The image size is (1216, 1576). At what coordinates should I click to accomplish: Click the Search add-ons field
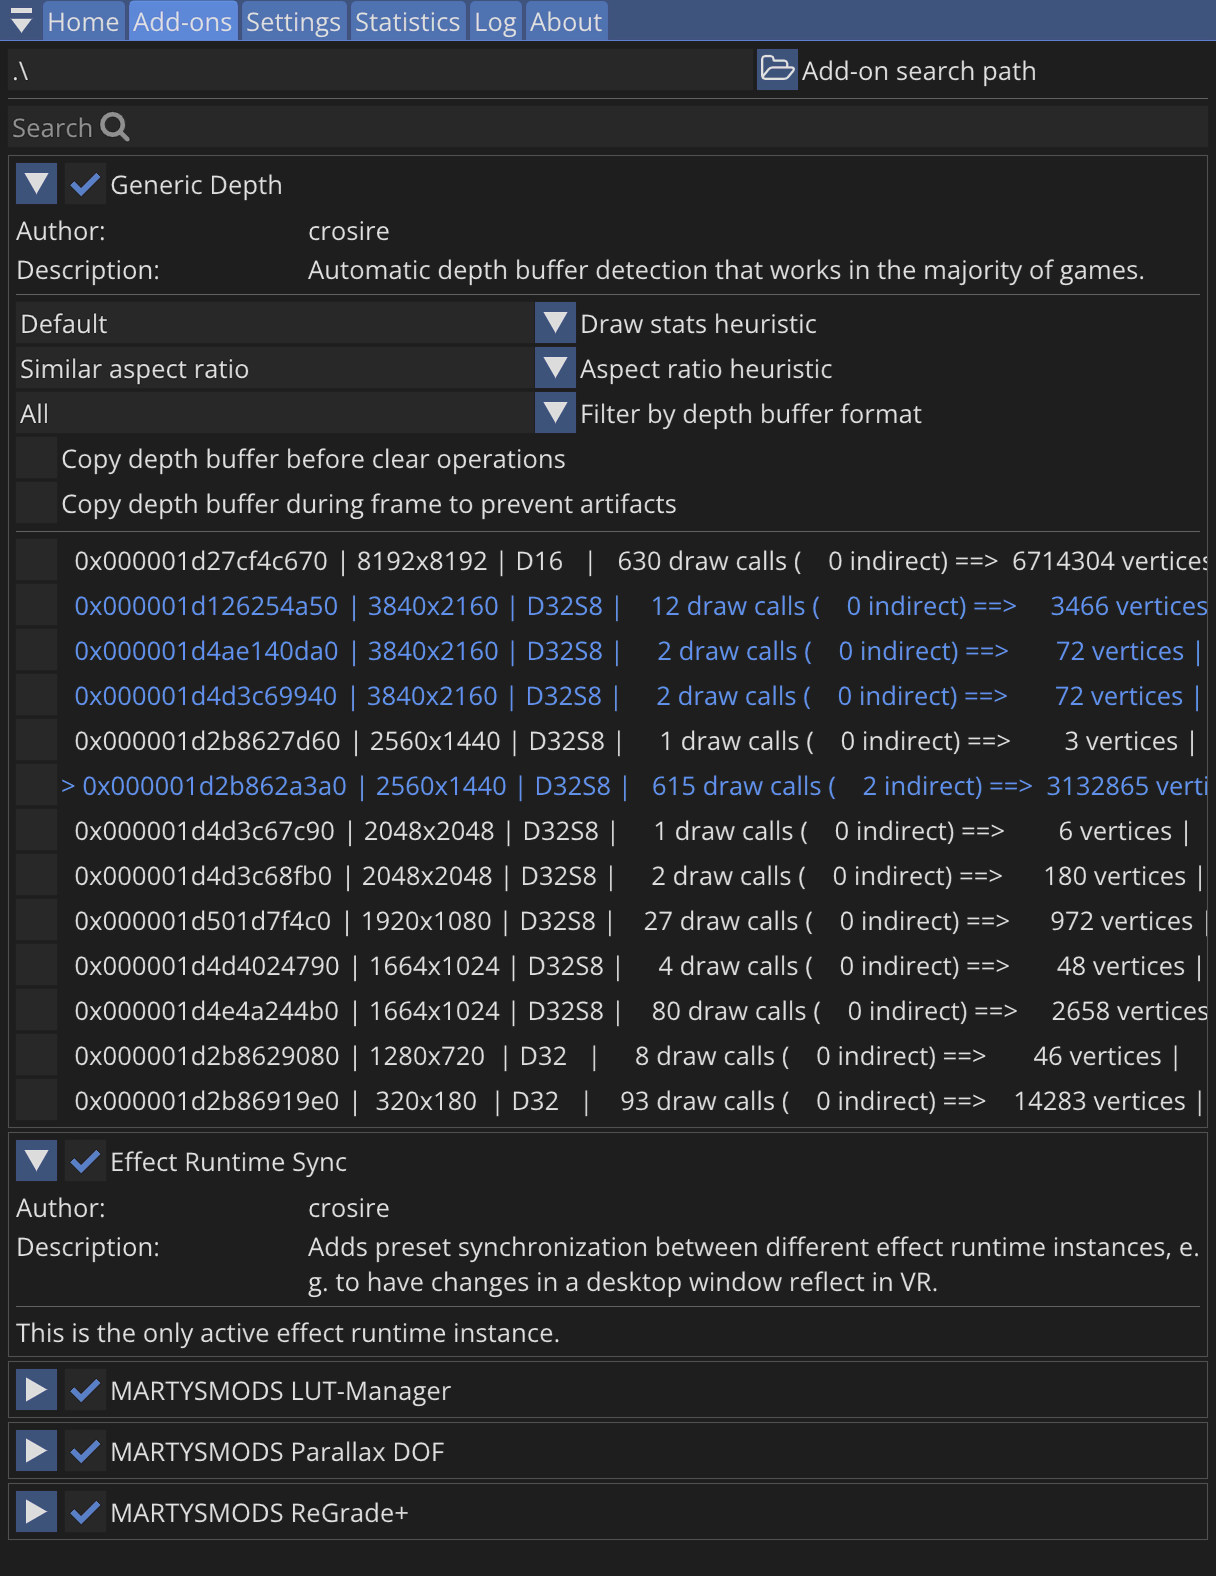(608, 127)
